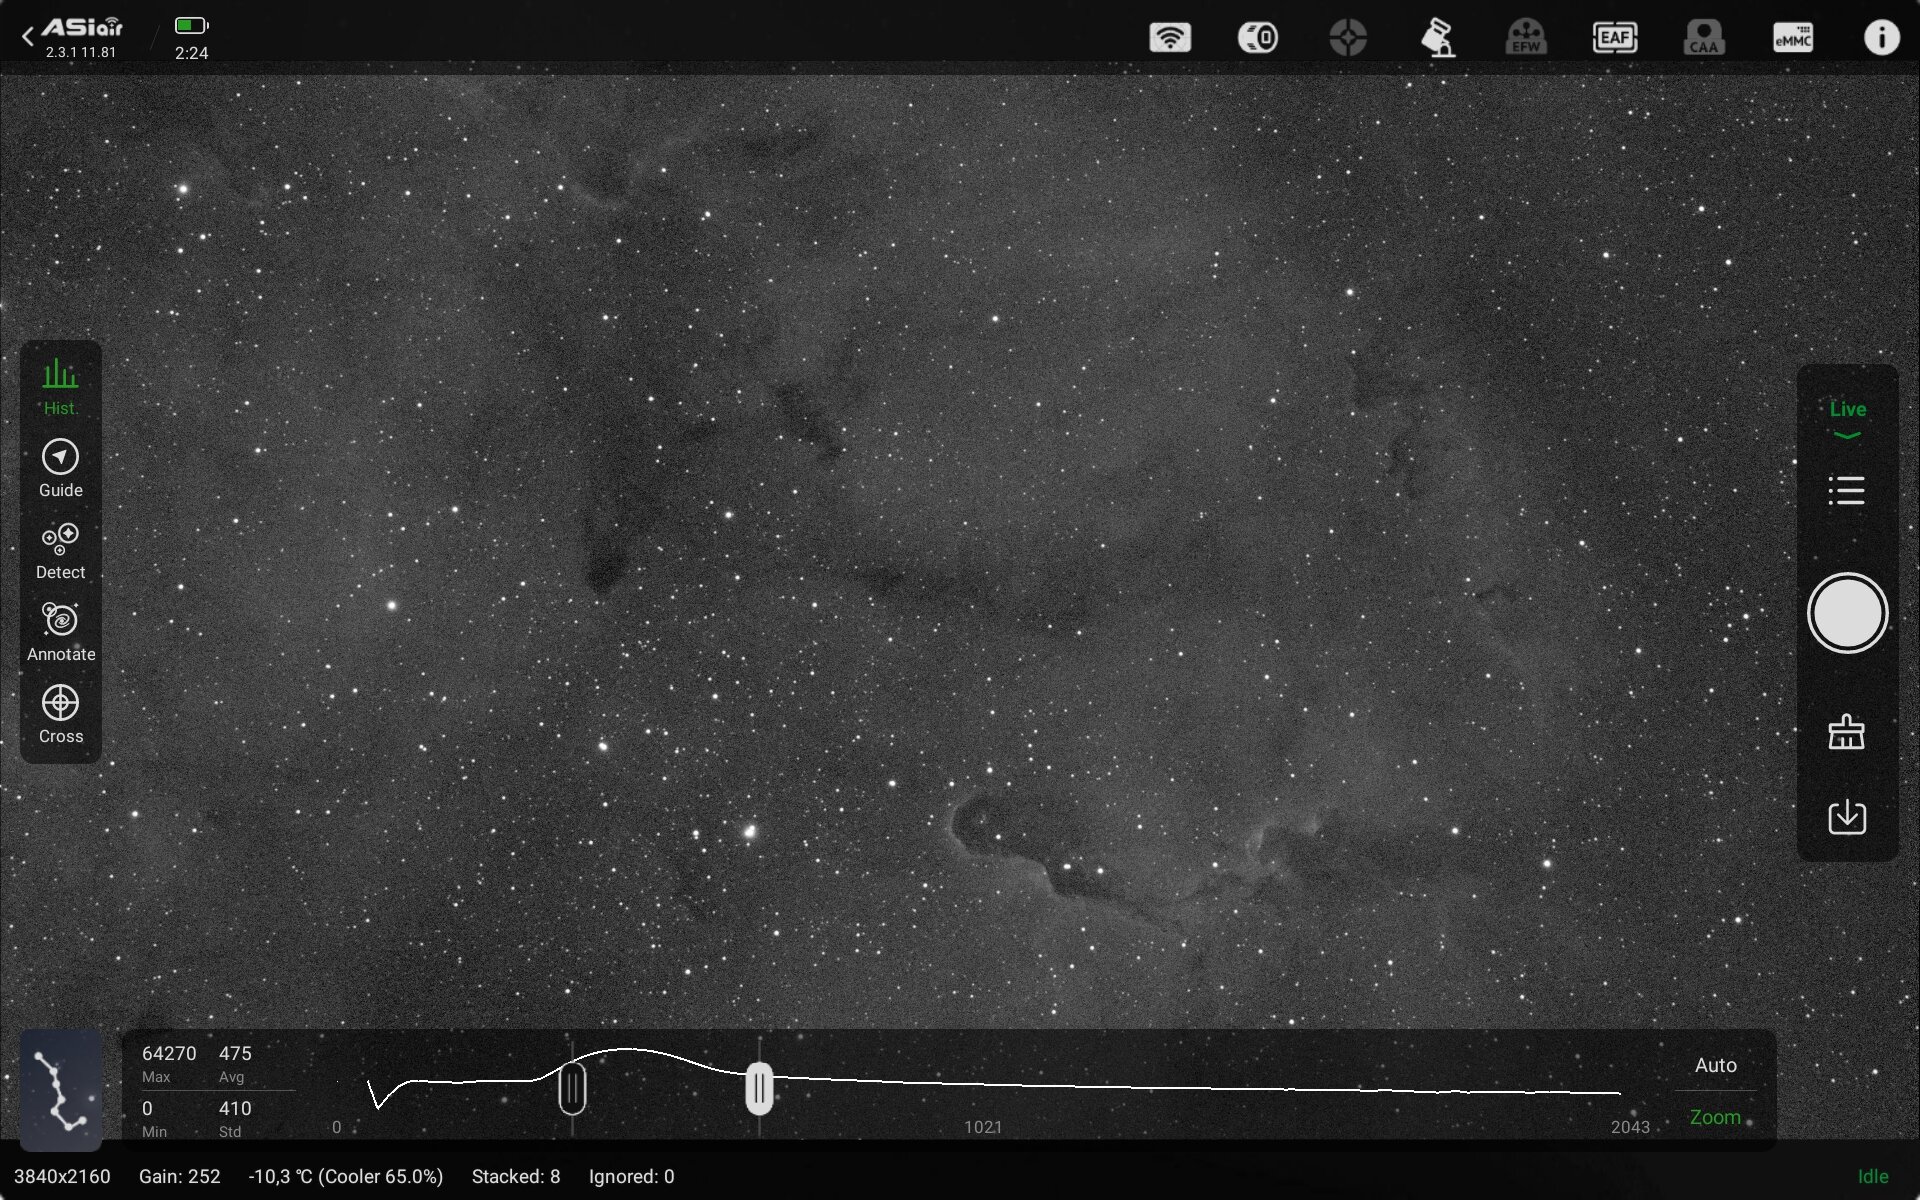
Task: Open the info about icon
Action: tap(1881, 38)
